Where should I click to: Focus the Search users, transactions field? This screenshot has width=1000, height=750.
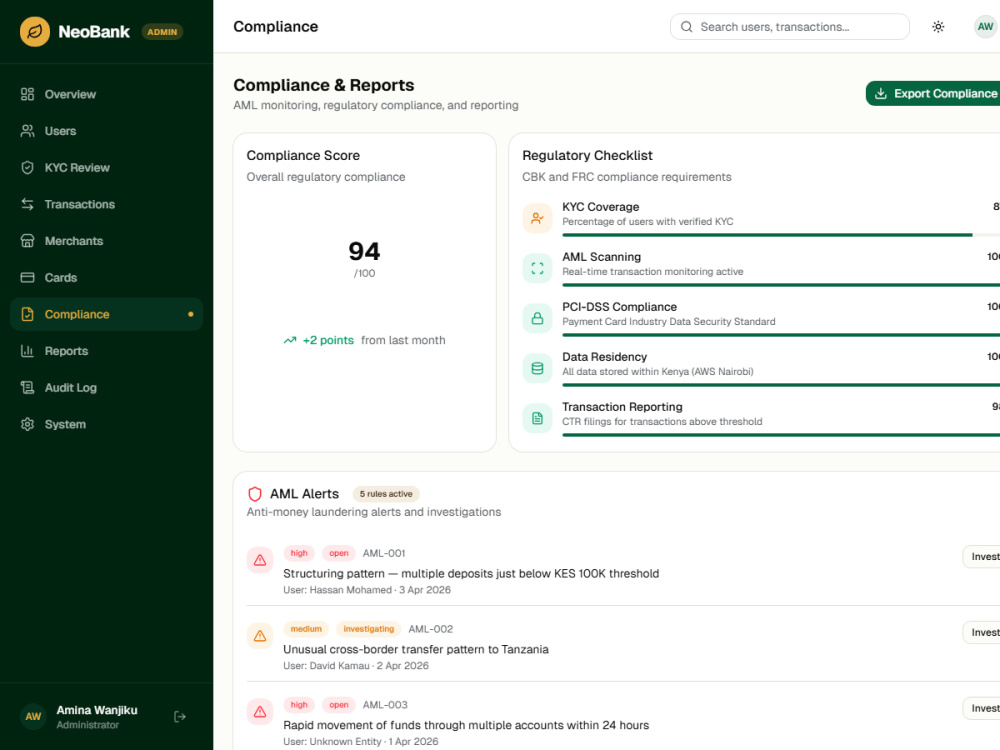[x=790, y=27]
